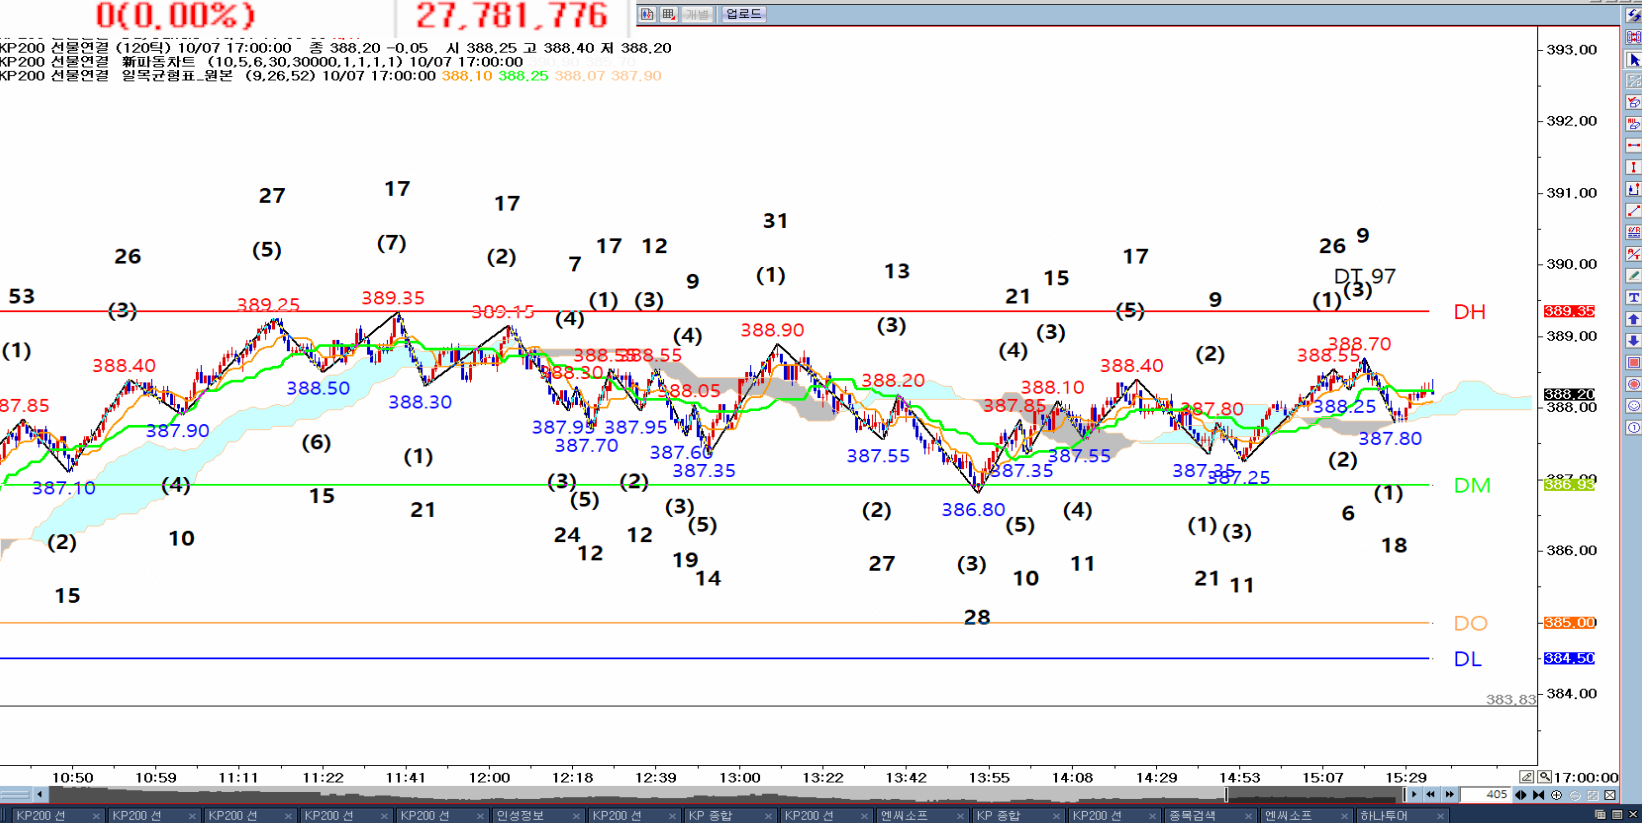Select the horizontal line drawing tool
Screen dimensions: 1642x823
[x=1633, y=146]
